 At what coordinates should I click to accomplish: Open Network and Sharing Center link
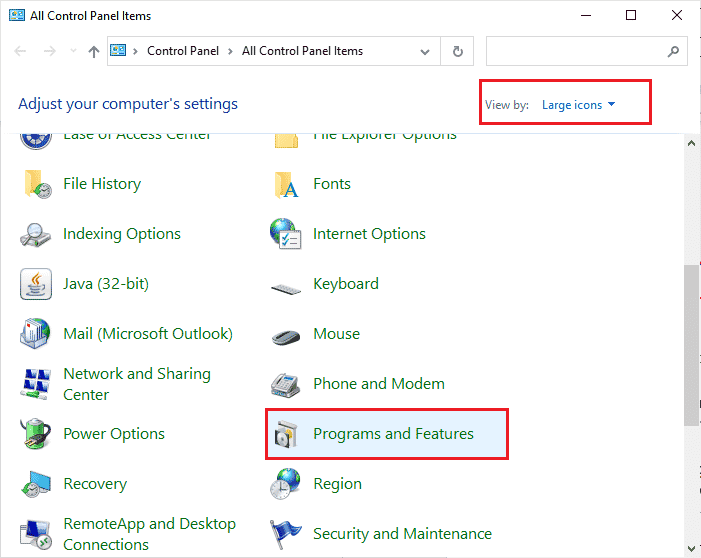click(x=137, y=384)
